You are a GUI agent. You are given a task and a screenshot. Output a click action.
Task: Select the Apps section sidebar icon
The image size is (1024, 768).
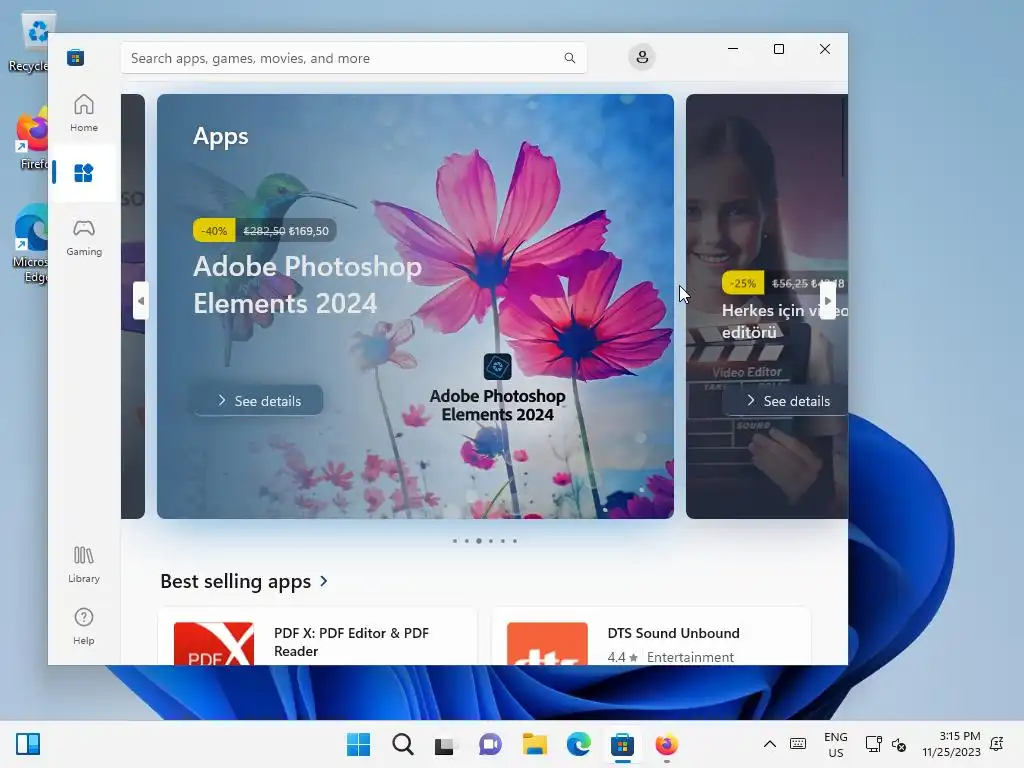coord(84,173)
